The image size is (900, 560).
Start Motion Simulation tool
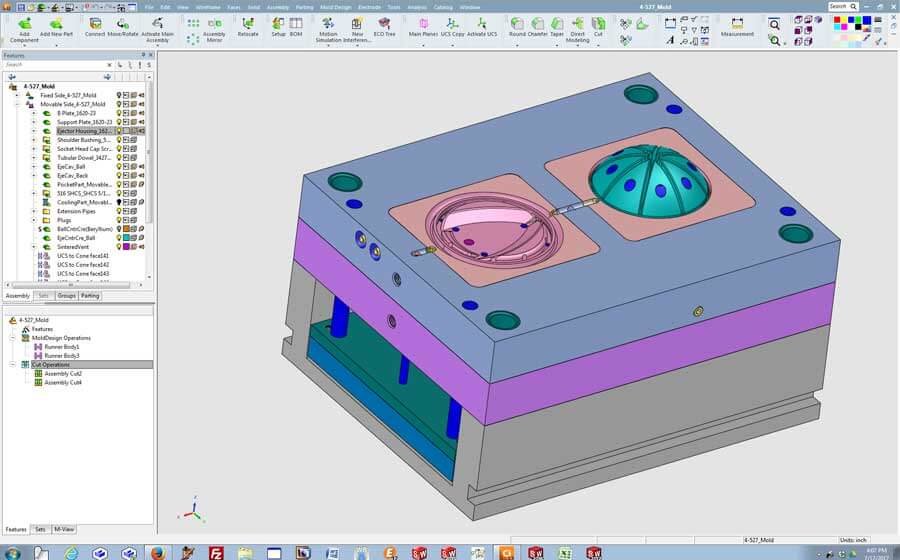click(x=328, y=25)
